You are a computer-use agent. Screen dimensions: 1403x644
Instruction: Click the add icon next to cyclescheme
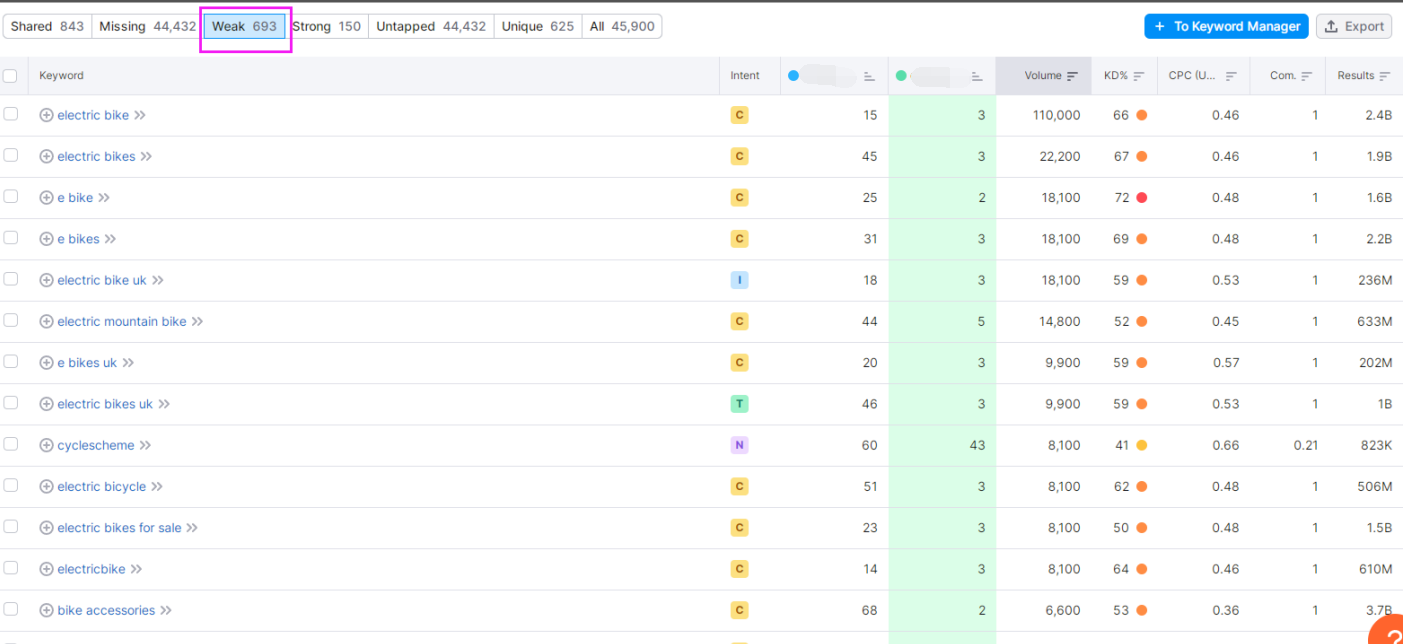46,445
